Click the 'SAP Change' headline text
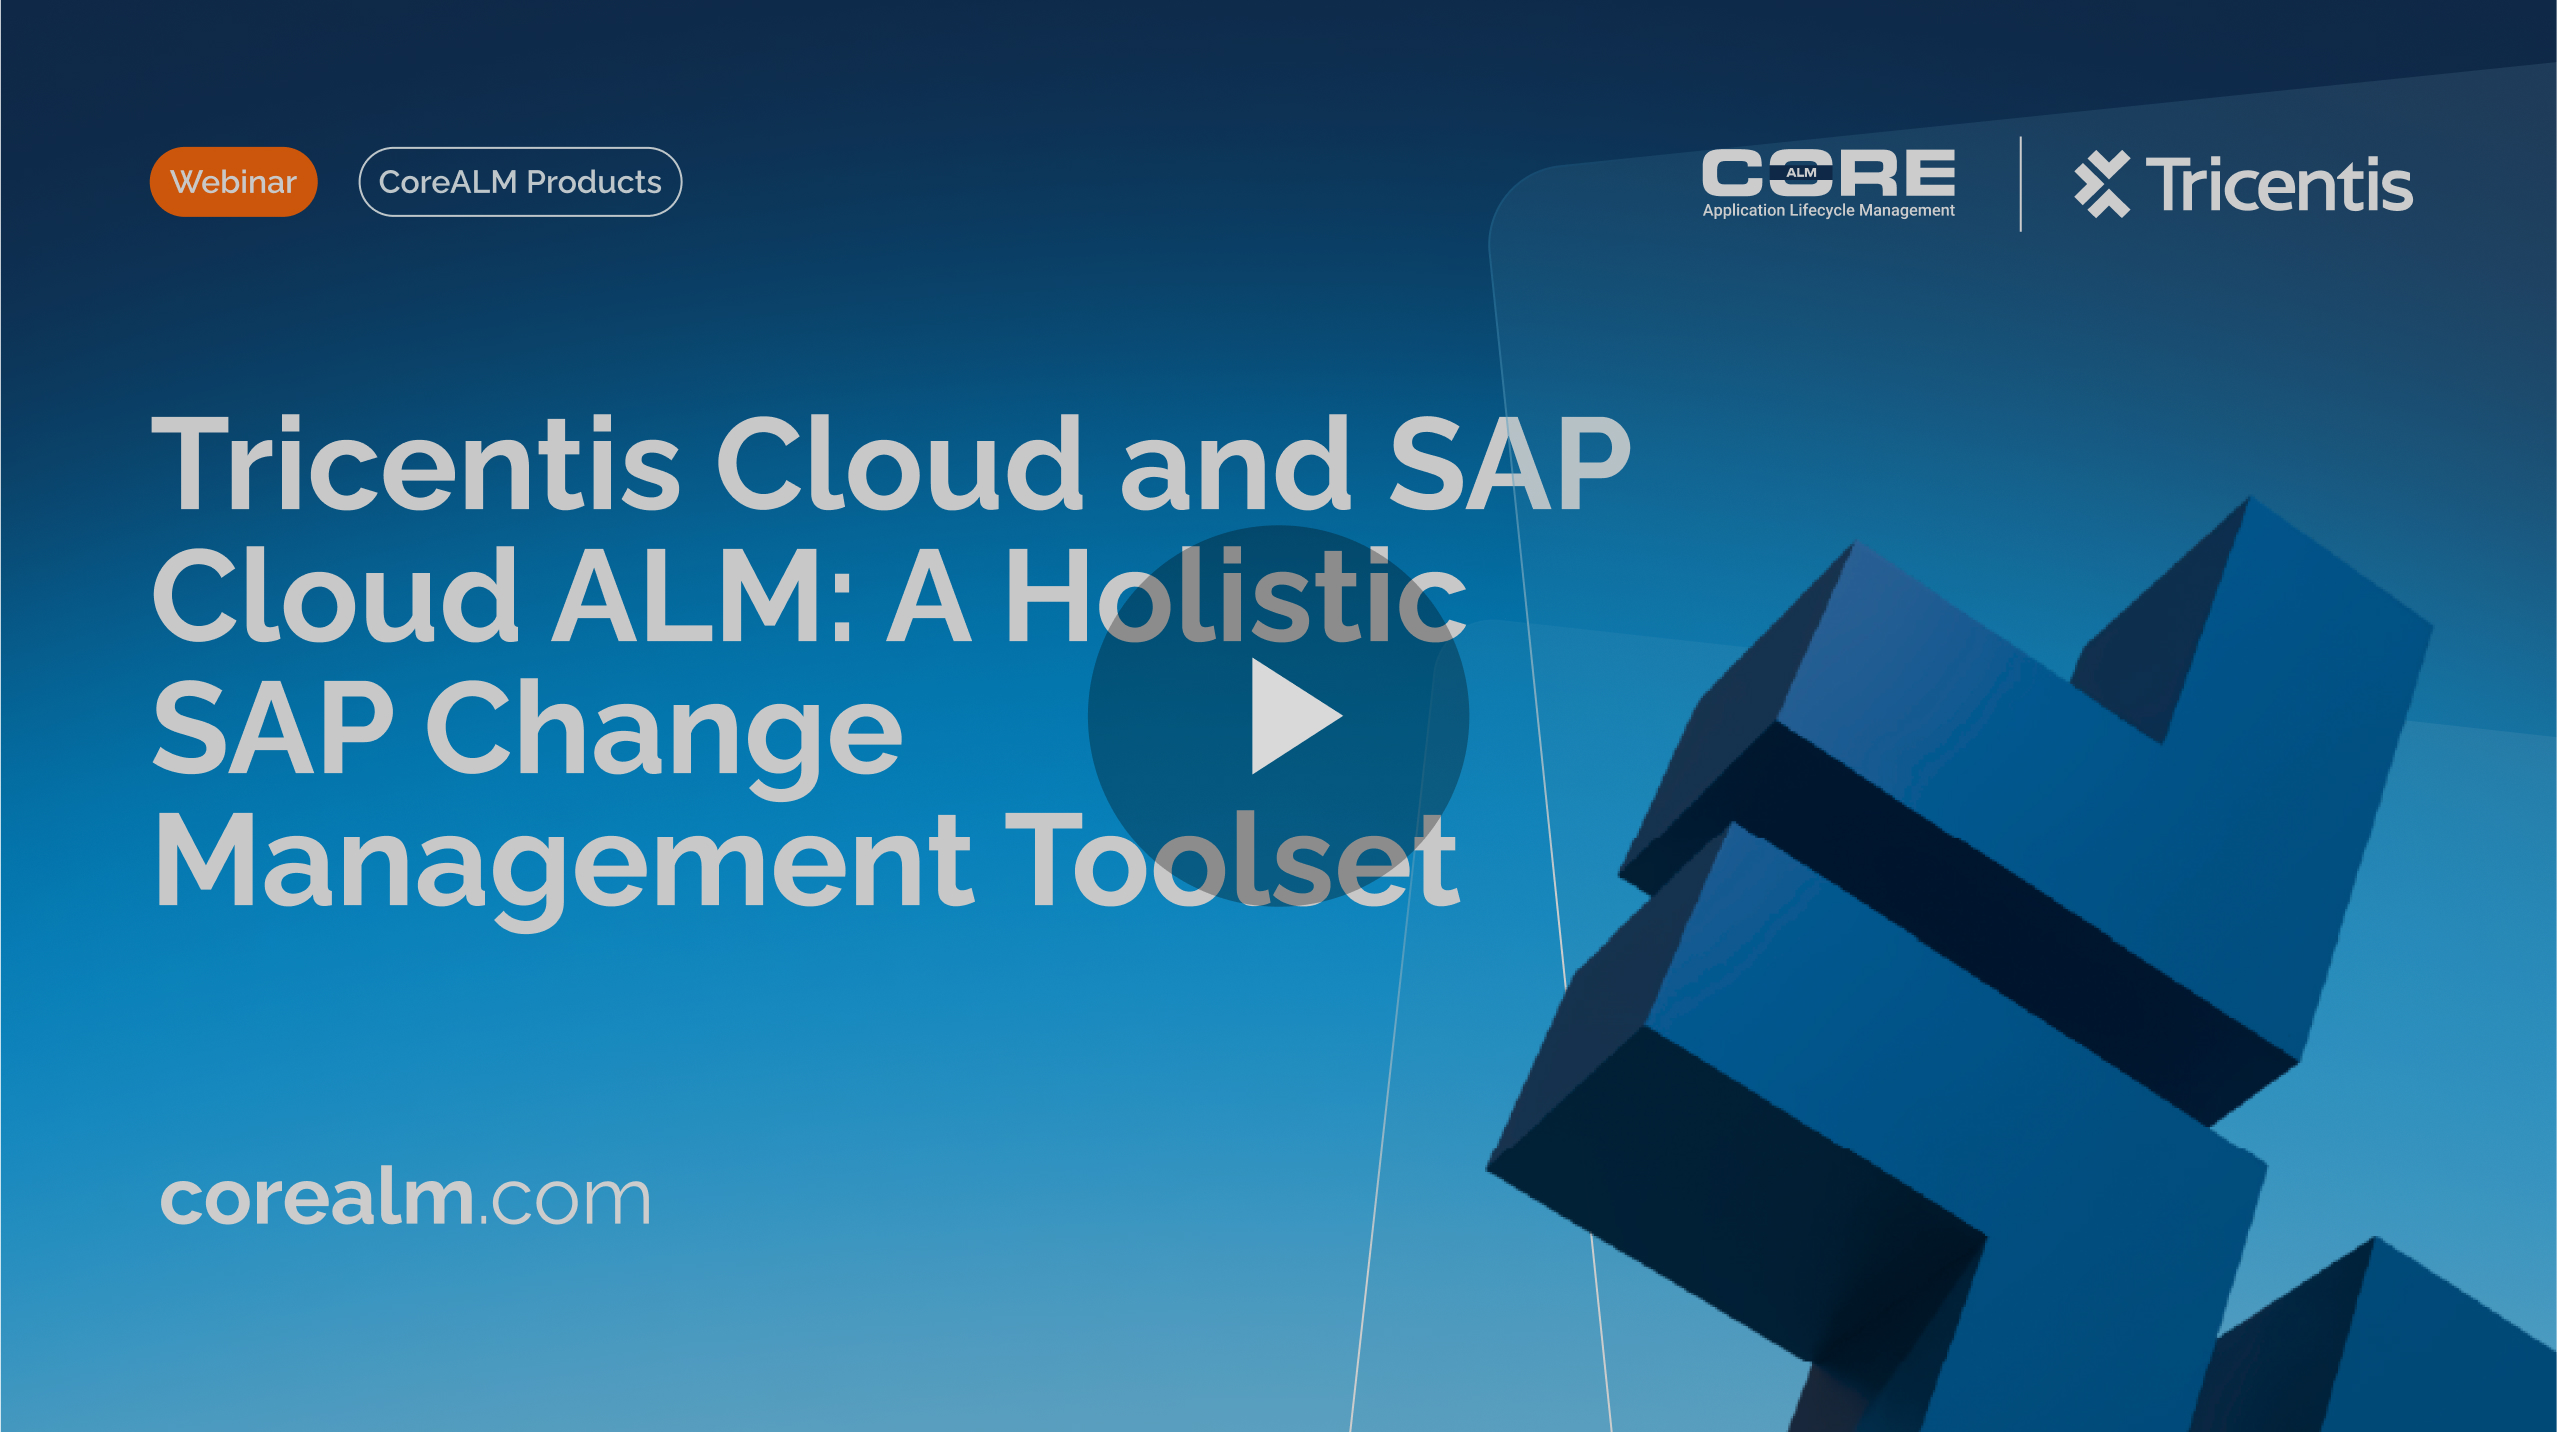 pos(527,728)
